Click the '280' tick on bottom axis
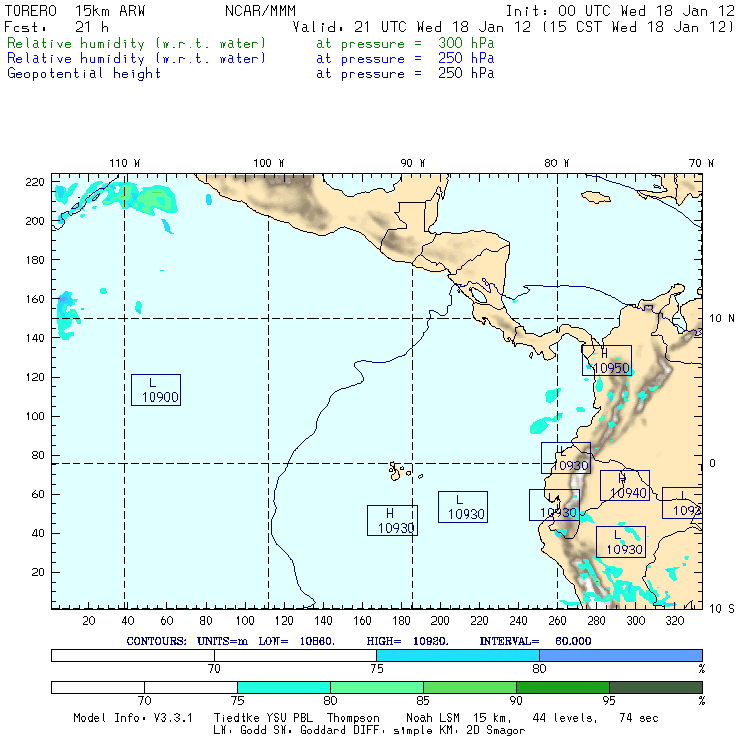The height and width of the screenshot is (740, 740). point(597,621)
